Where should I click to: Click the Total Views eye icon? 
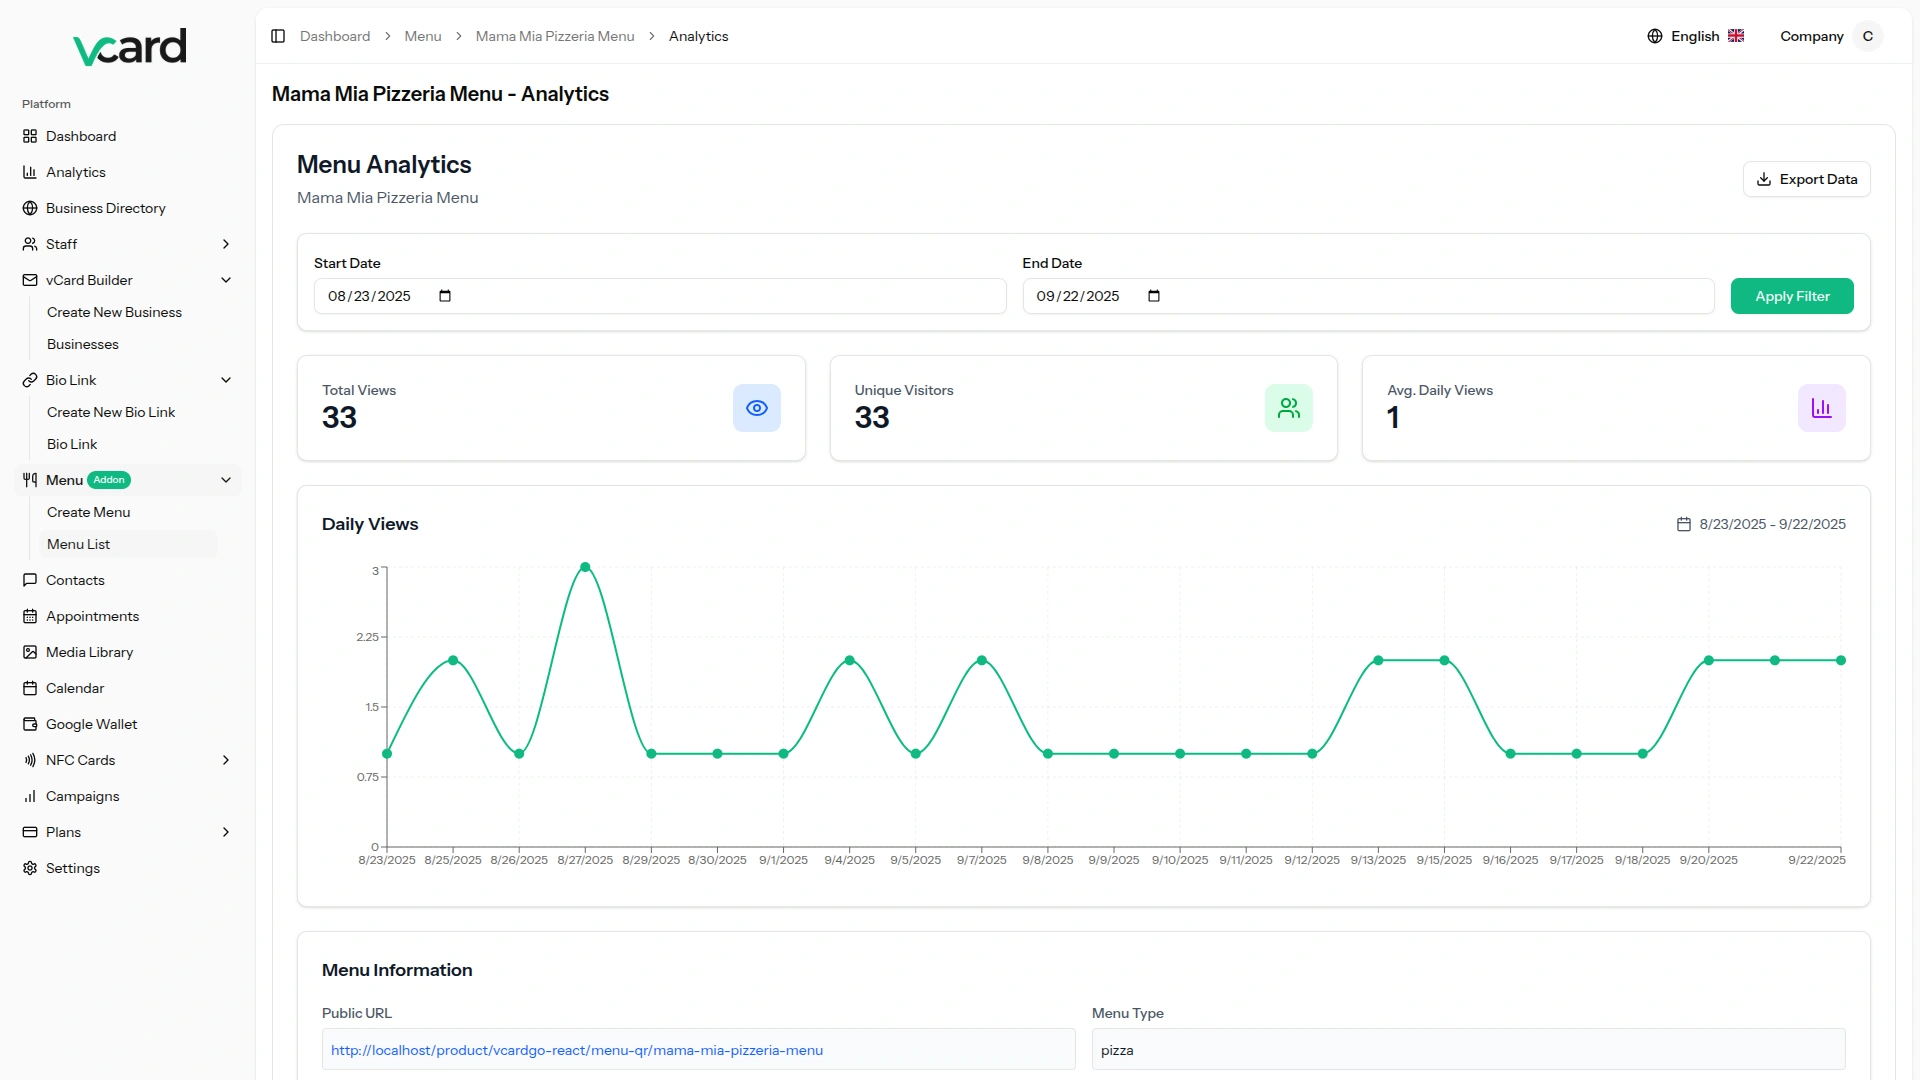tap(757, 408)
